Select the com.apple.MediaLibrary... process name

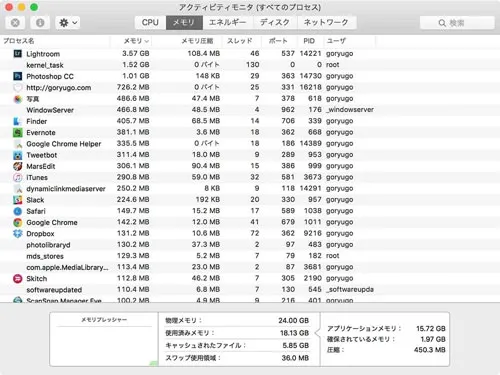coord(67,267)
